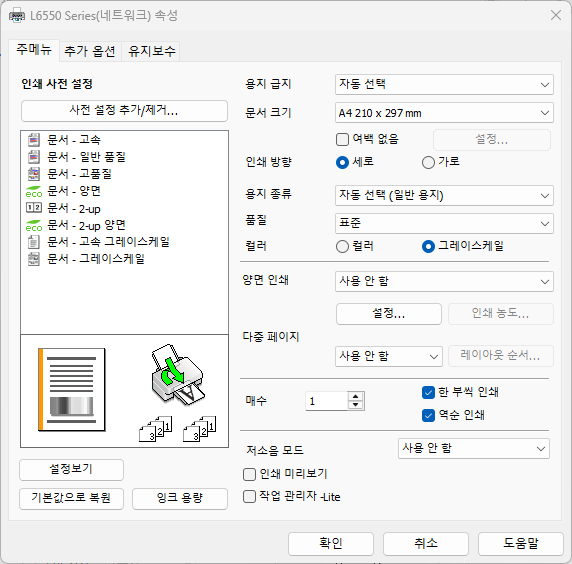This screenshot has width=572, height=564.
Task: Open the 다중 페이지 dropdown
Action: [389, 356]
